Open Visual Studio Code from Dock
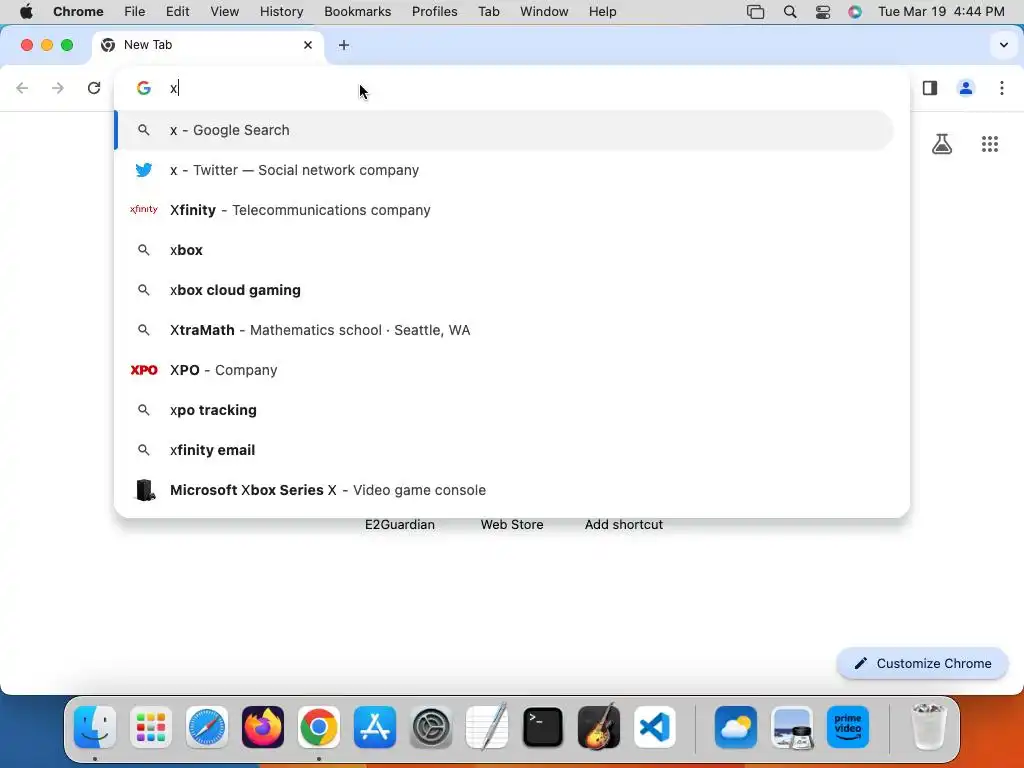This screenshot has width=1024, height=768. point(655,726)
